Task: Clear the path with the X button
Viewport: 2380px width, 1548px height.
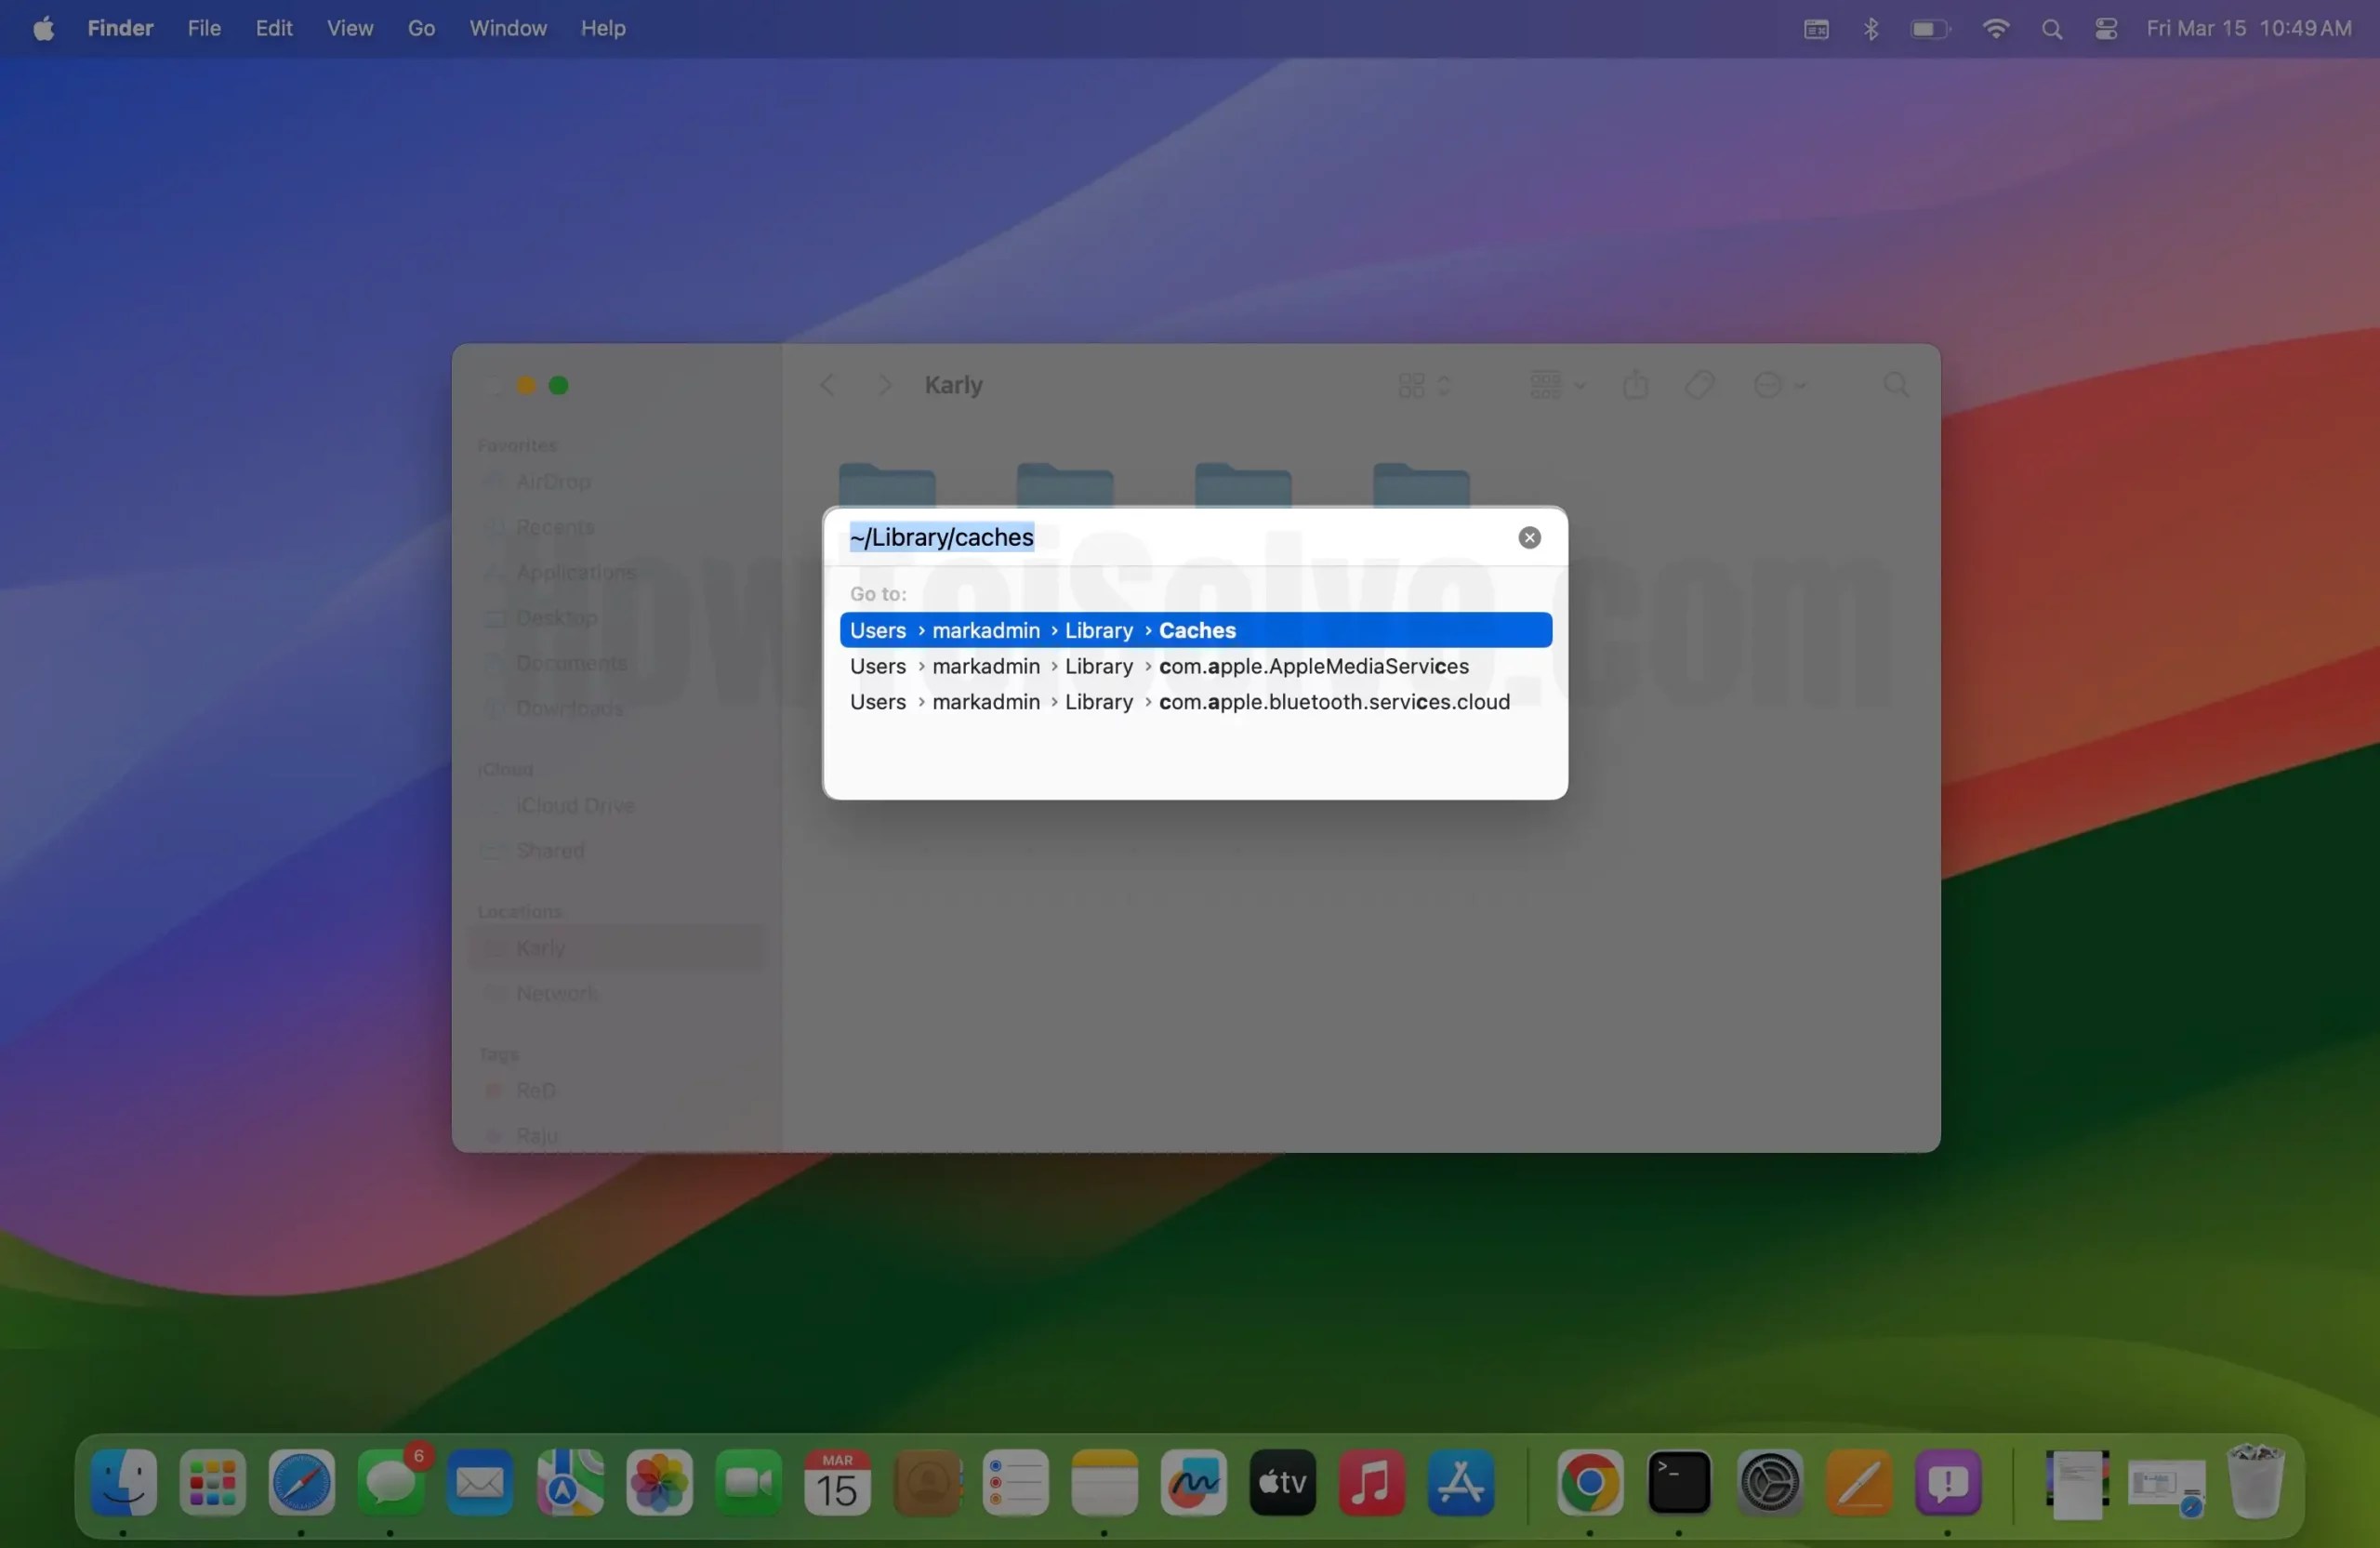Action: click(1528, 537)
